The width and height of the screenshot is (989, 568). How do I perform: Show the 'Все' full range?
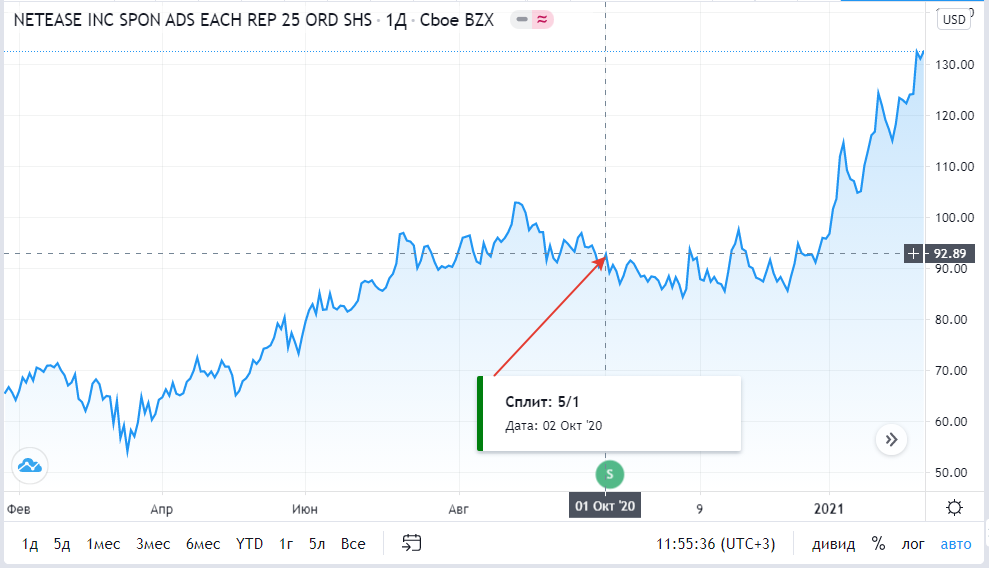353,544
